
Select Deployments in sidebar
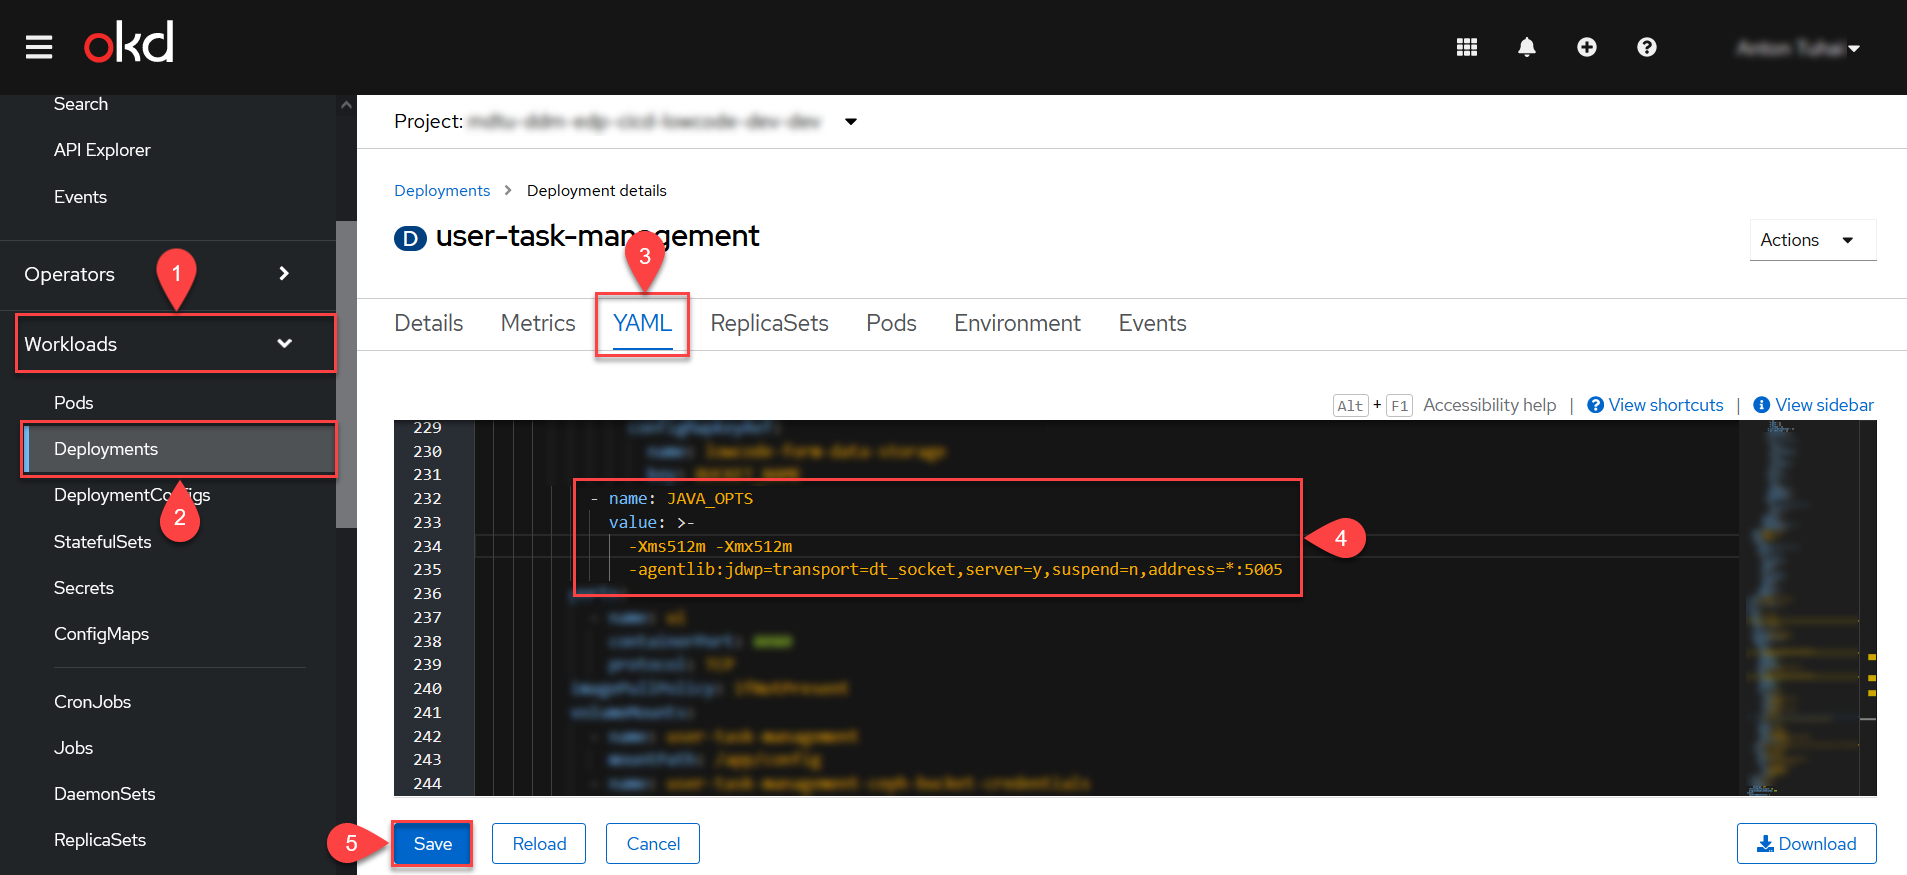click(x=180, y=449)
